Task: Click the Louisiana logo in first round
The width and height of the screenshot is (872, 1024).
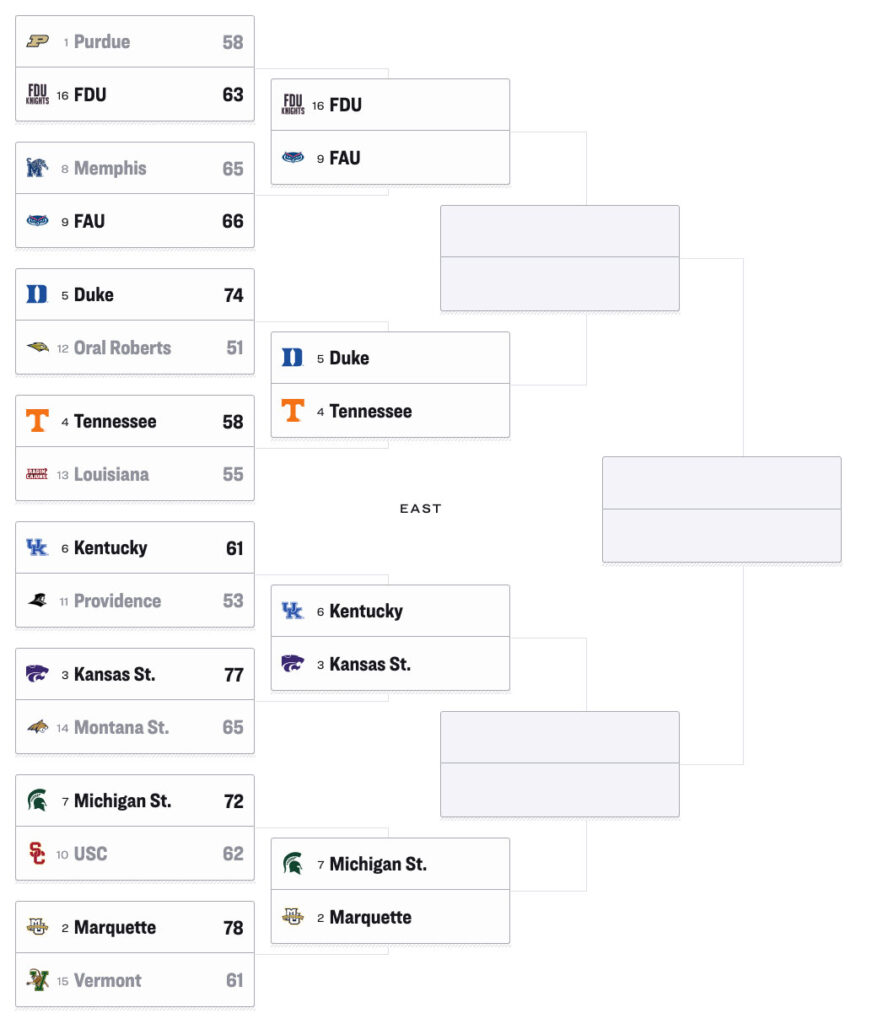Action: 37,473
